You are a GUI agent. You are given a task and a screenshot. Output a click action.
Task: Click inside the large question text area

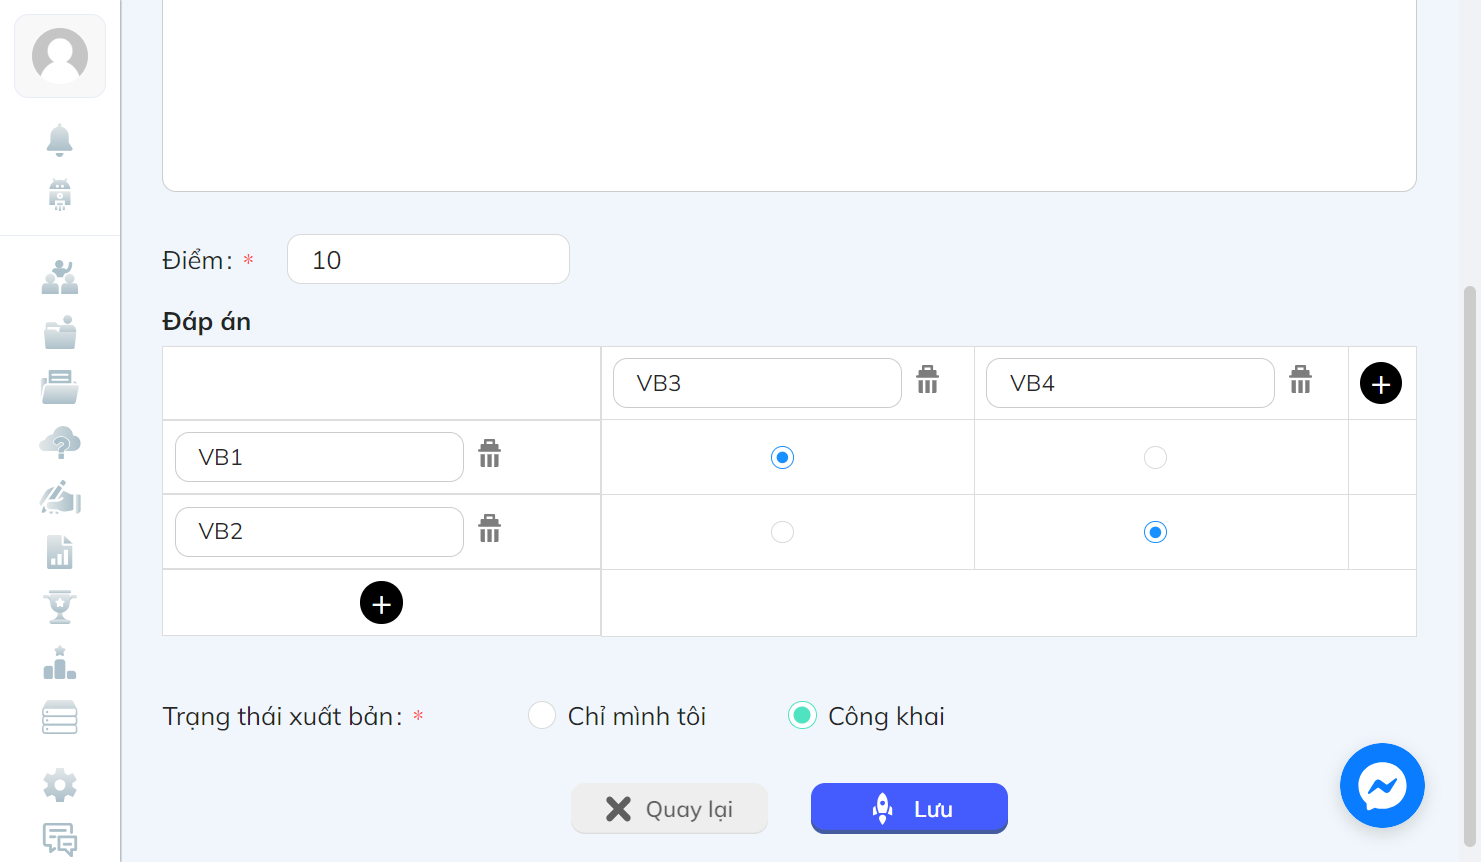click(789, 95)
